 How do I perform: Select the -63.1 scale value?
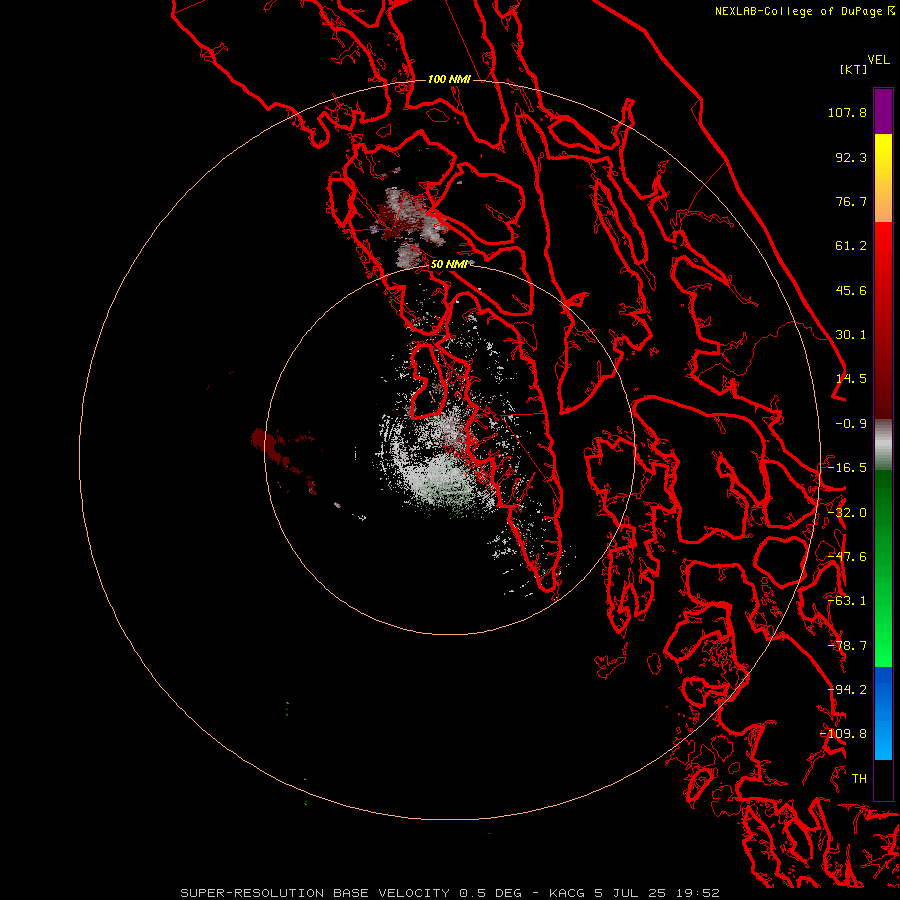[847, 601]
